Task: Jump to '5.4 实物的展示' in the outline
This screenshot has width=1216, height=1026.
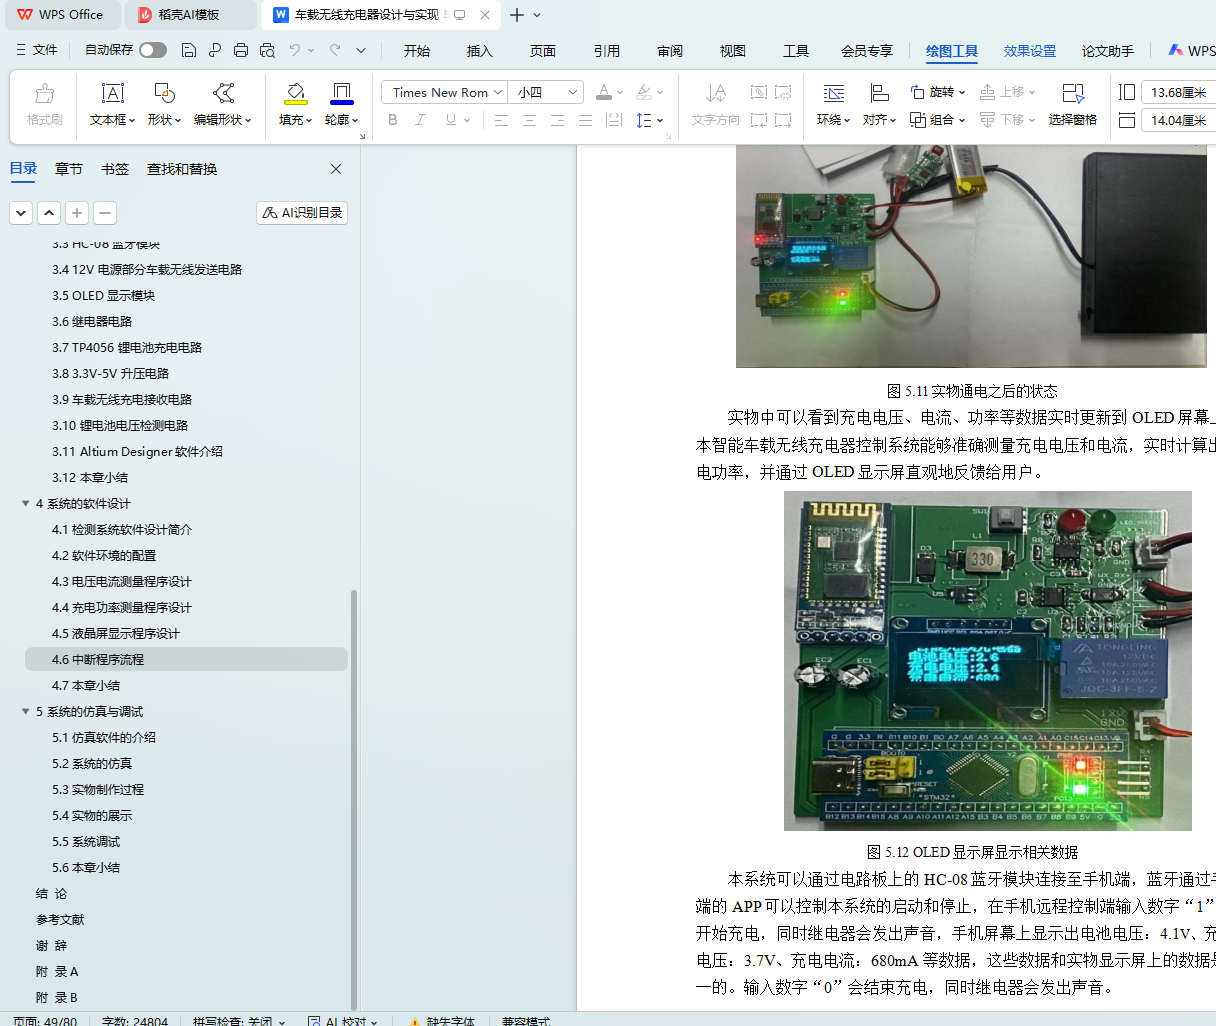Action: [x=92, y=816]
